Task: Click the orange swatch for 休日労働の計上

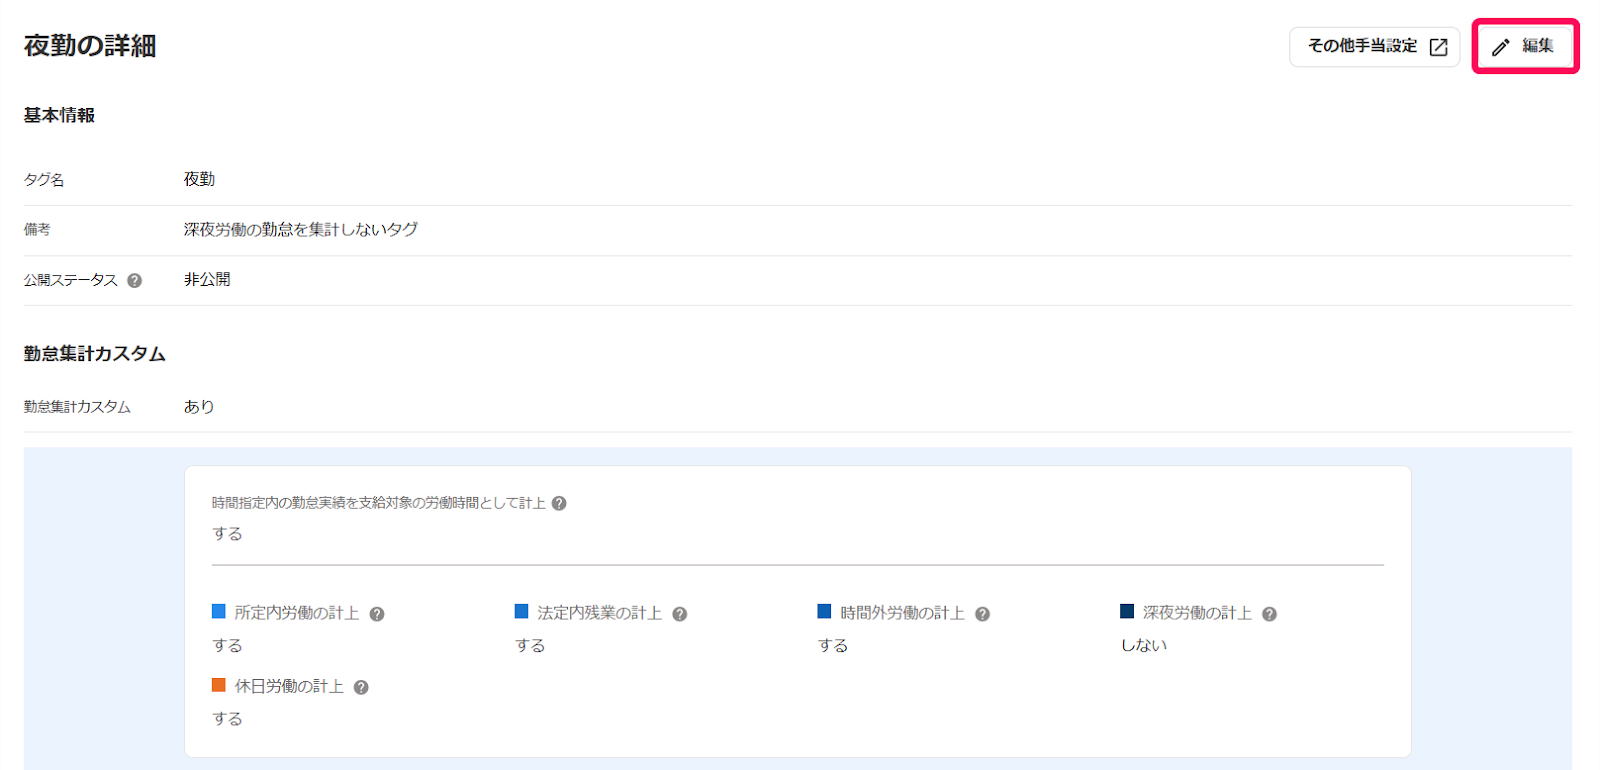Action: (219, 685)
